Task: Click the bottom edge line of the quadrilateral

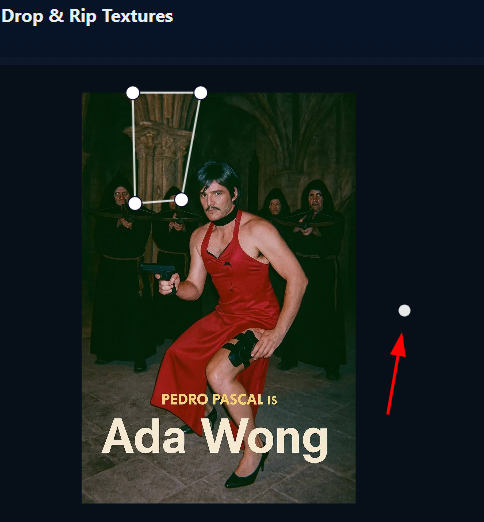Action: (158, 202)
